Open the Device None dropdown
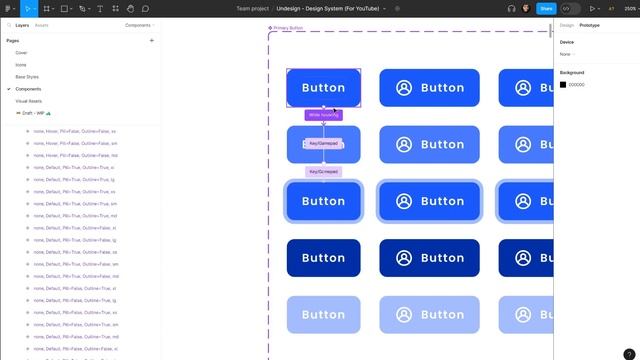 [567, 54]
